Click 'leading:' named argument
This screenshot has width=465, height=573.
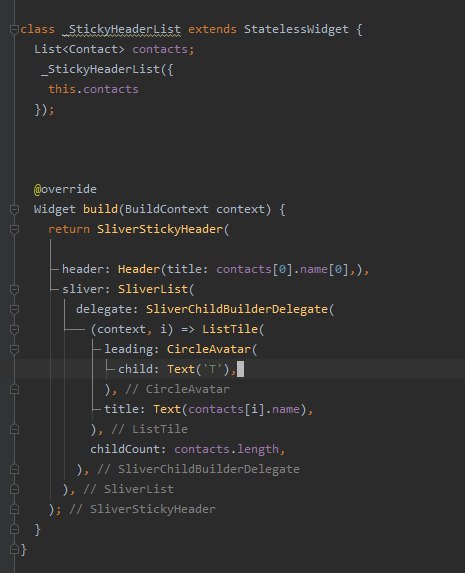(x=132, y=349)
